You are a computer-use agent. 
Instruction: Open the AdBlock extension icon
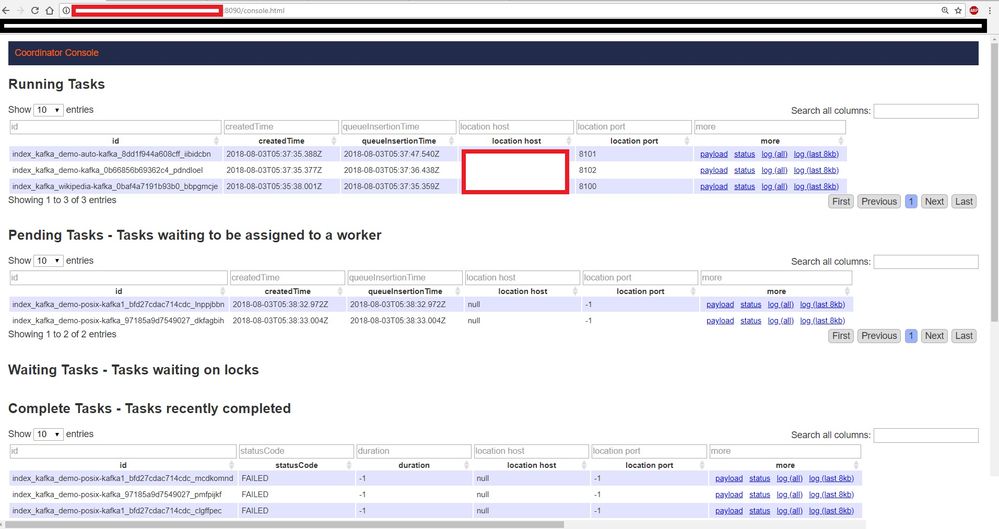973,9
